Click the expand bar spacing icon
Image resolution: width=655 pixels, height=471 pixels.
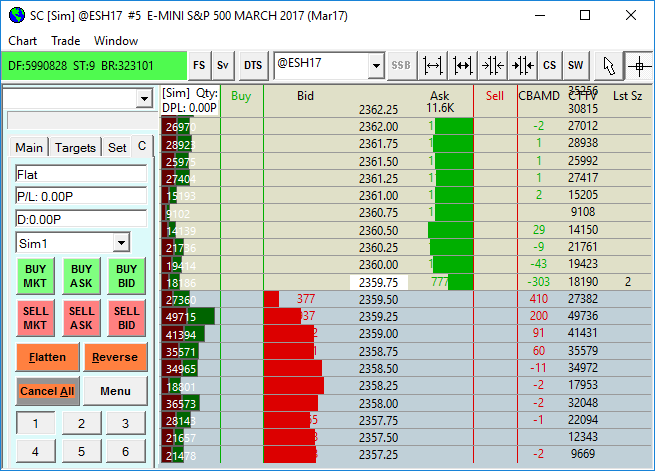(432, 66)
